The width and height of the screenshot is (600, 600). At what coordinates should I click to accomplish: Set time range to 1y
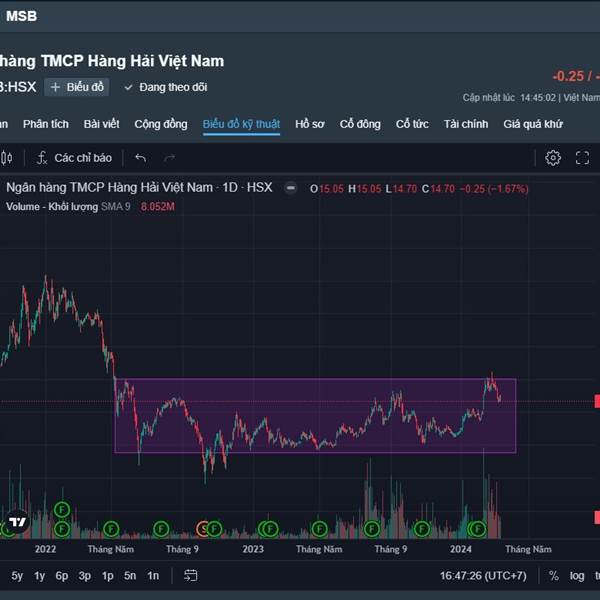pyautogui.click(x=39, y=576)
